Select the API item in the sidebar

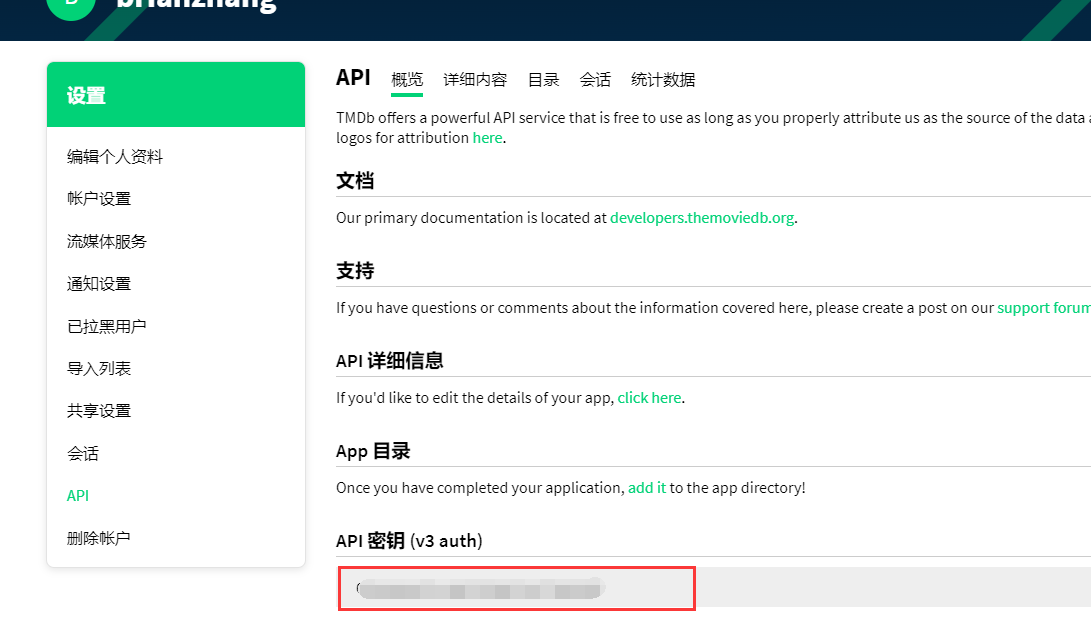point(78,496)
